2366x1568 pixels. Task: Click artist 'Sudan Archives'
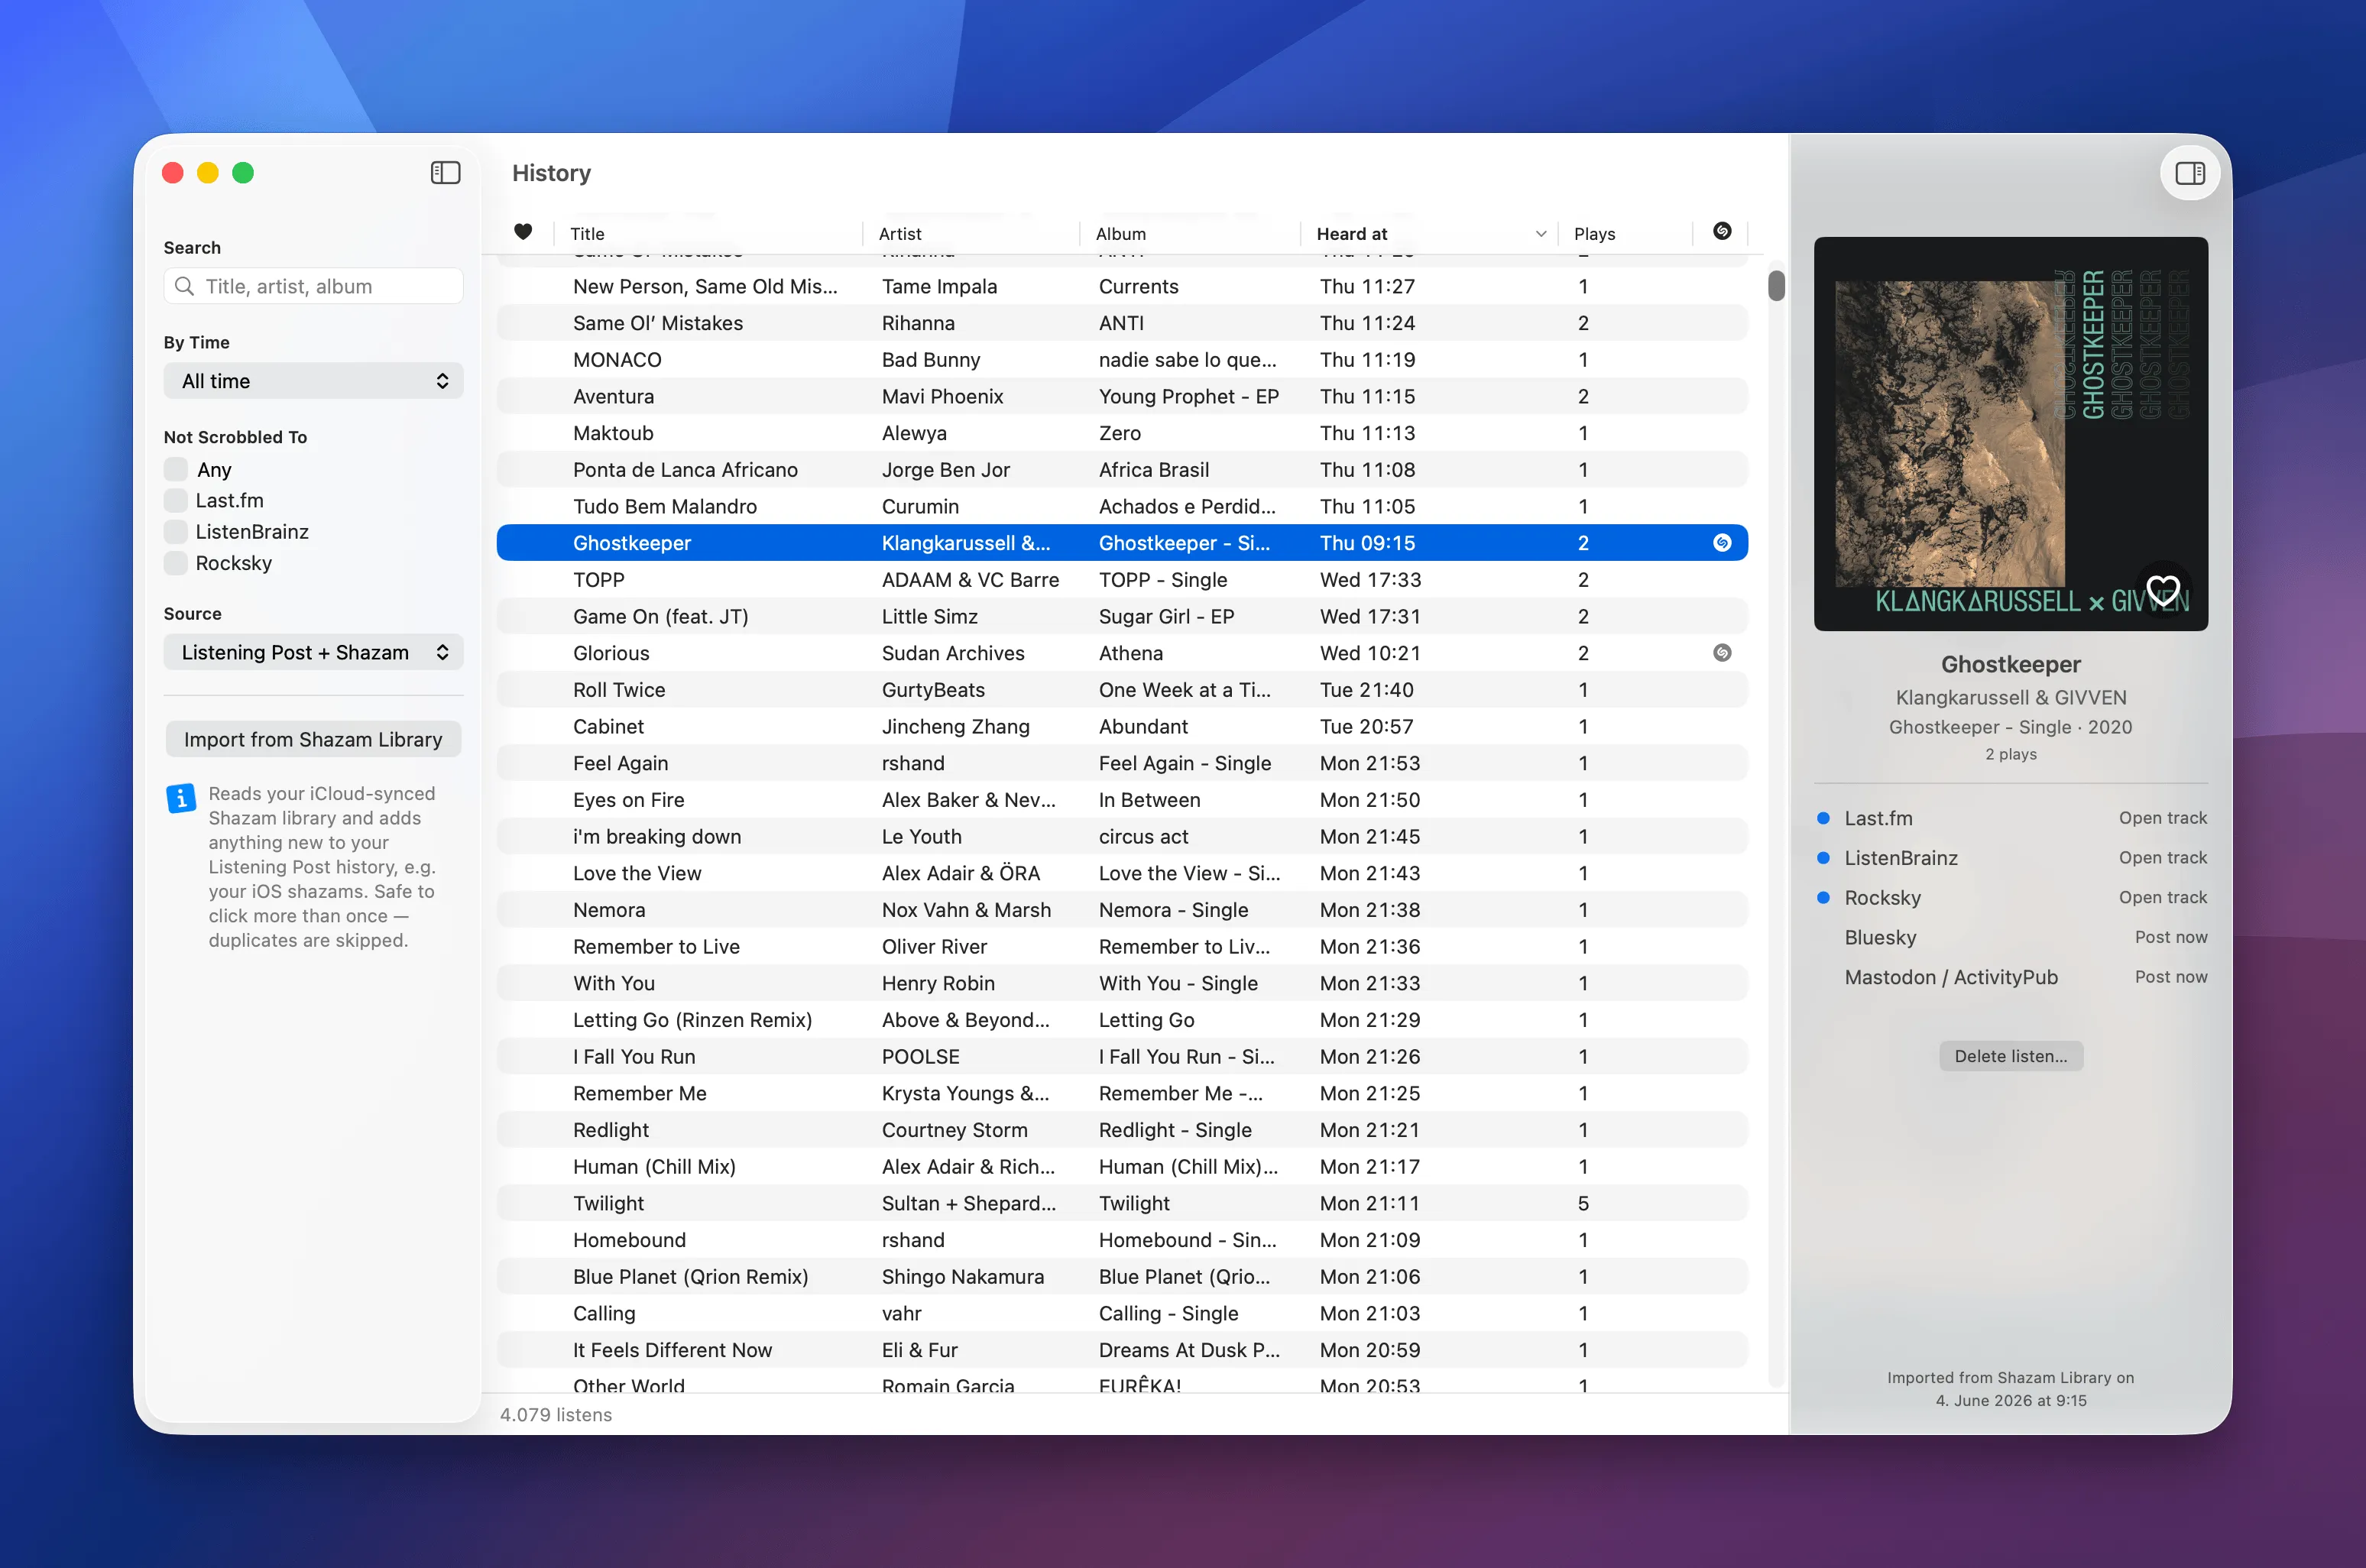pyautogui.click(x=953, y=653)
